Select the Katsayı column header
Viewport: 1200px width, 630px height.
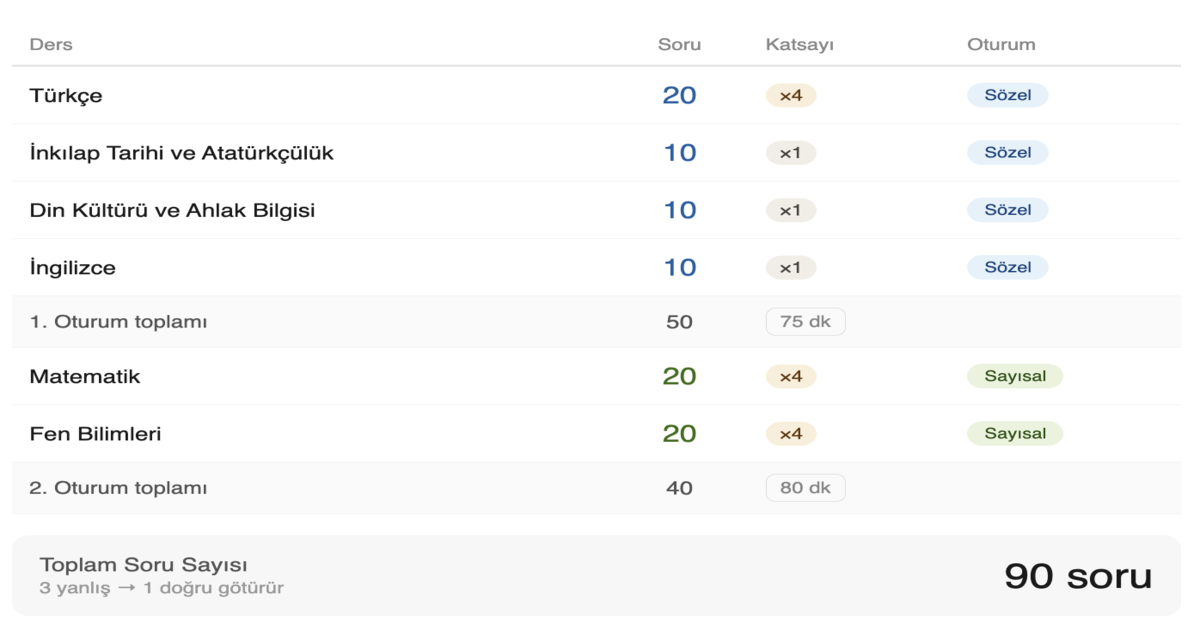[800, 45]
